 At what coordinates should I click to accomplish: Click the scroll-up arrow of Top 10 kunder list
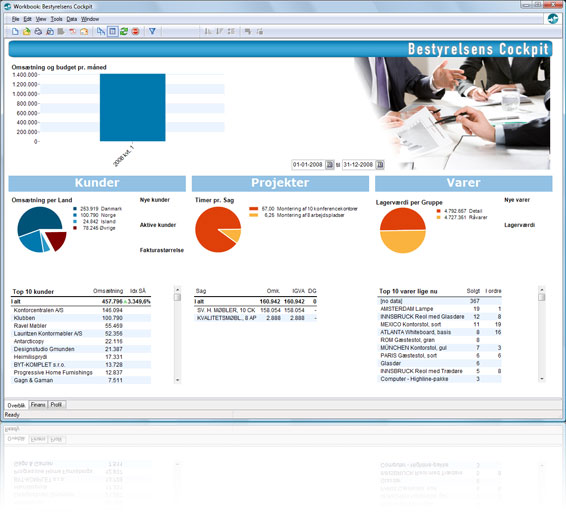(x=177, y=290)
